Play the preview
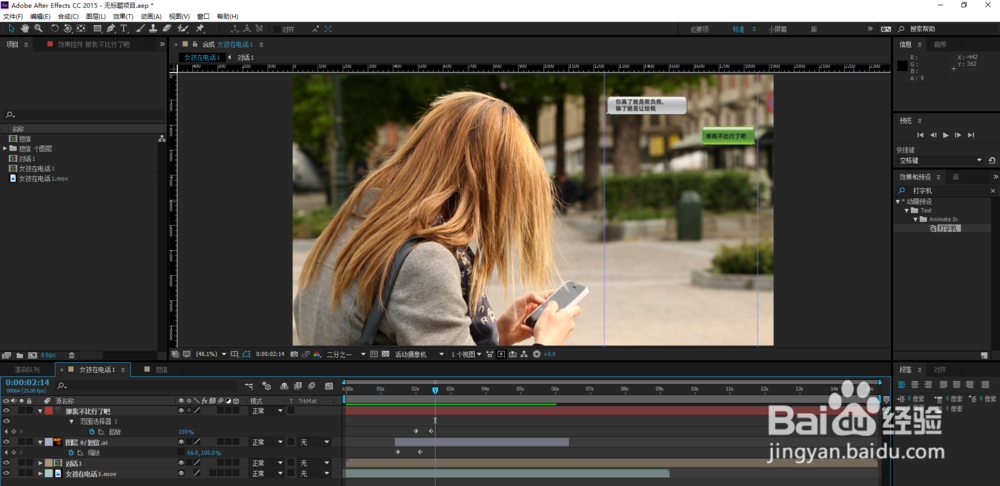1000x486 pixels. point(946,135)
